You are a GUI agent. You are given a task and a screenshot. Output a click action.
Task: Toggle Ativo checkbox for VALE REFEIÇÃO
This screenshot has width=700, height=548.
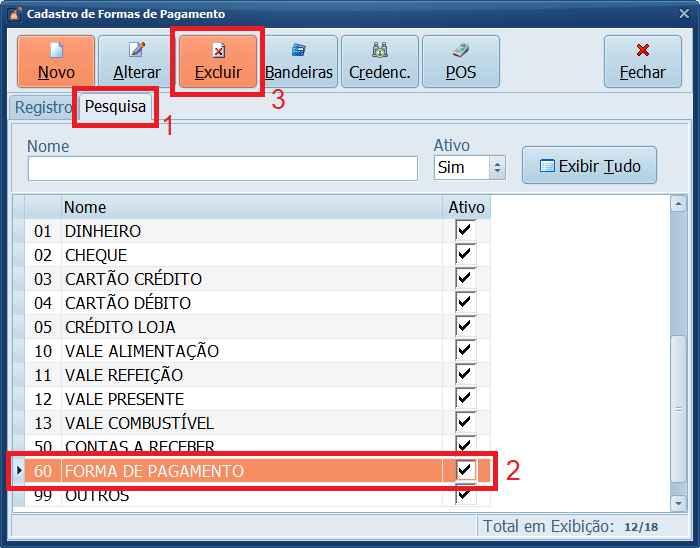point(465,374)
